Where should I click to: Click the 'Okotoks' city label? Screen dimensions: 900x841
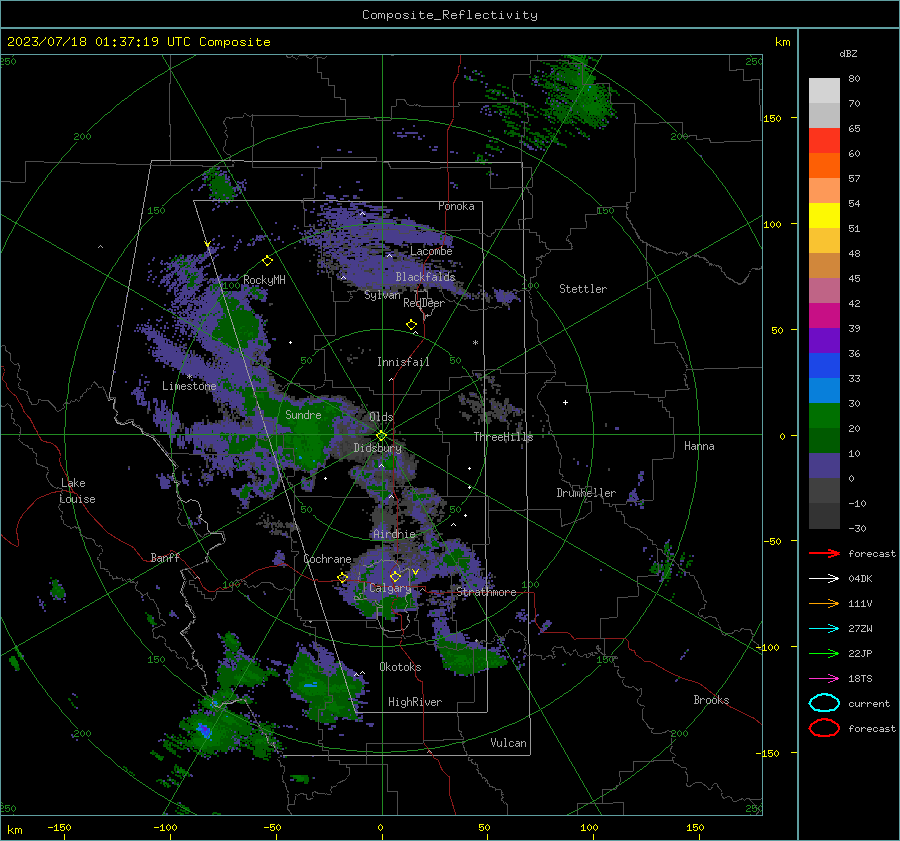coord(400,667)
